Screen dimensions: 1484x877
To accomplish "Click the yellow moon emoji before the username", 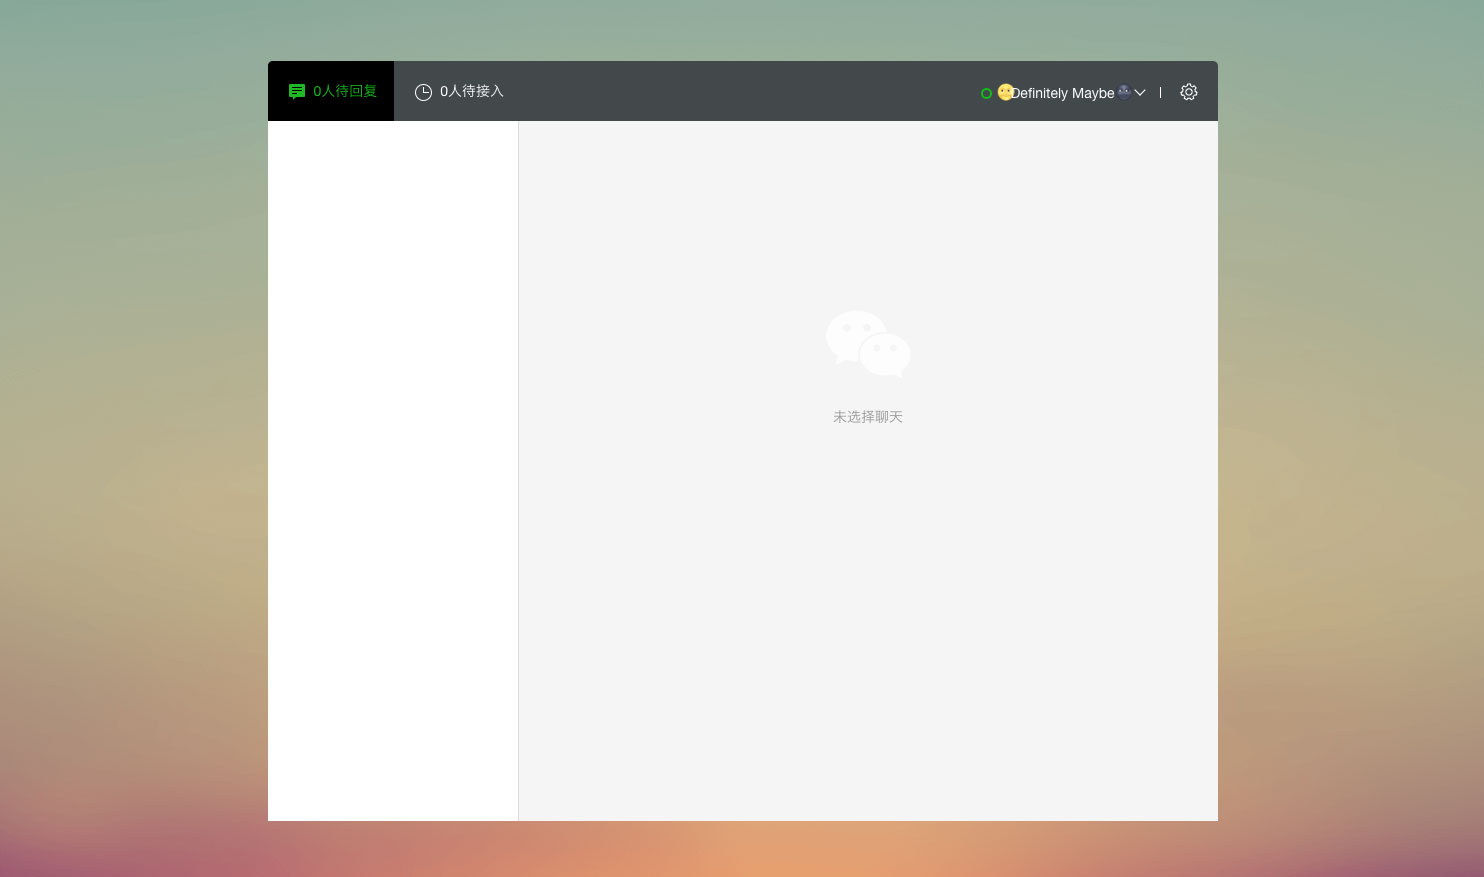I will coord(1004,92).
